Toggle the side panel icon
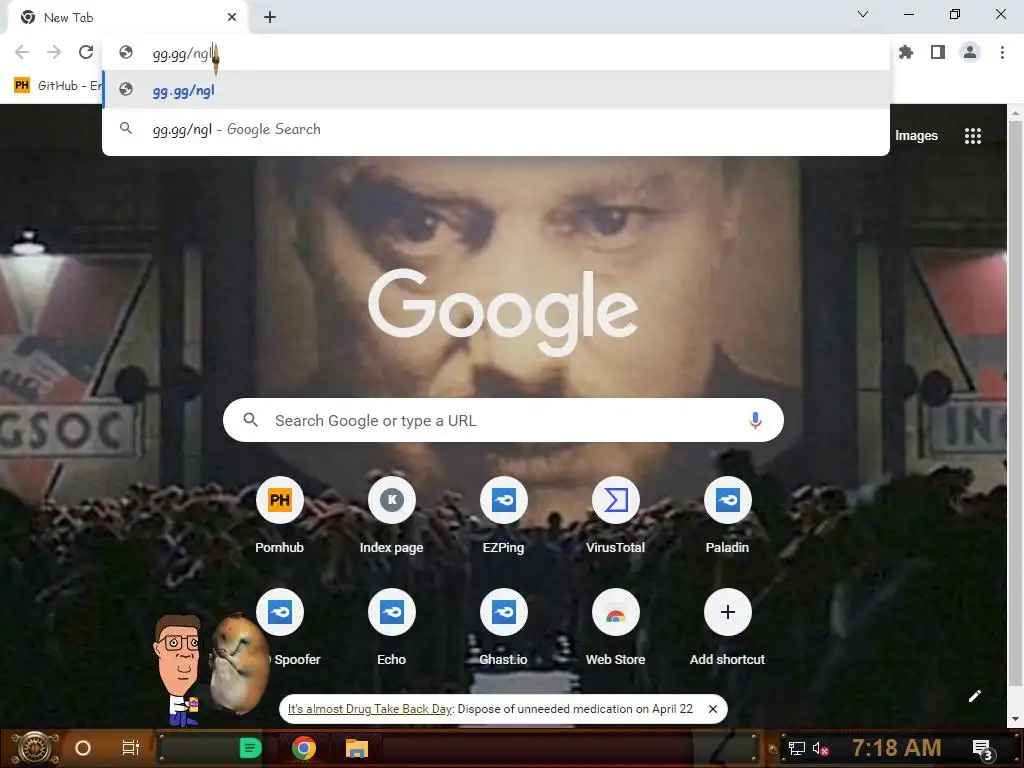This screenshot has height=768, width=1024. 938,52
